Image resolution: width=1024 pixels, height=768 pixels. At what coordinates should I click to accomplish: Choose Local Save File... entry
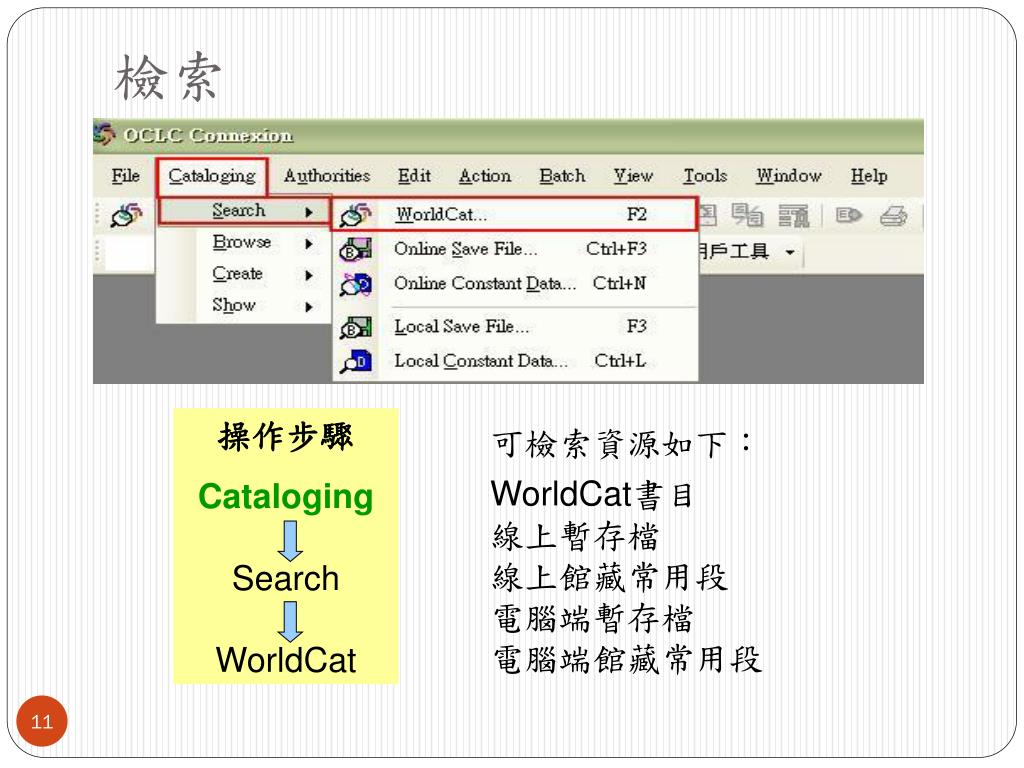[x=515, y=326]
